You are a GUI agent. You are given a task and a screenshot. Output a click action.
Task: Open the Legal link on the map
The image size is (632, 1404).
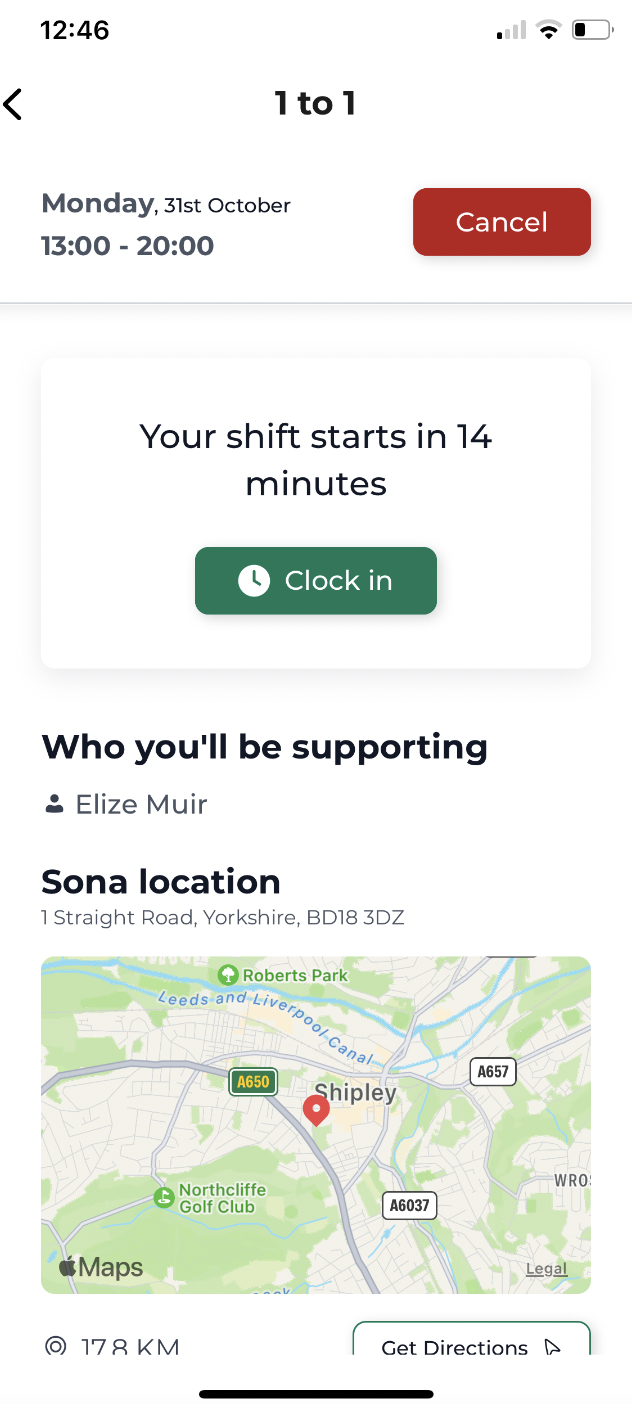click(x=546, y=1268)
